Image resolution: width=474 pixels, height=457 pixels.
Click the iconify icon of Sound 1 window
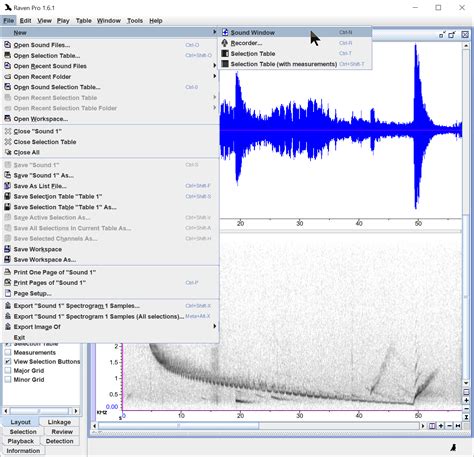pos(442,35)
